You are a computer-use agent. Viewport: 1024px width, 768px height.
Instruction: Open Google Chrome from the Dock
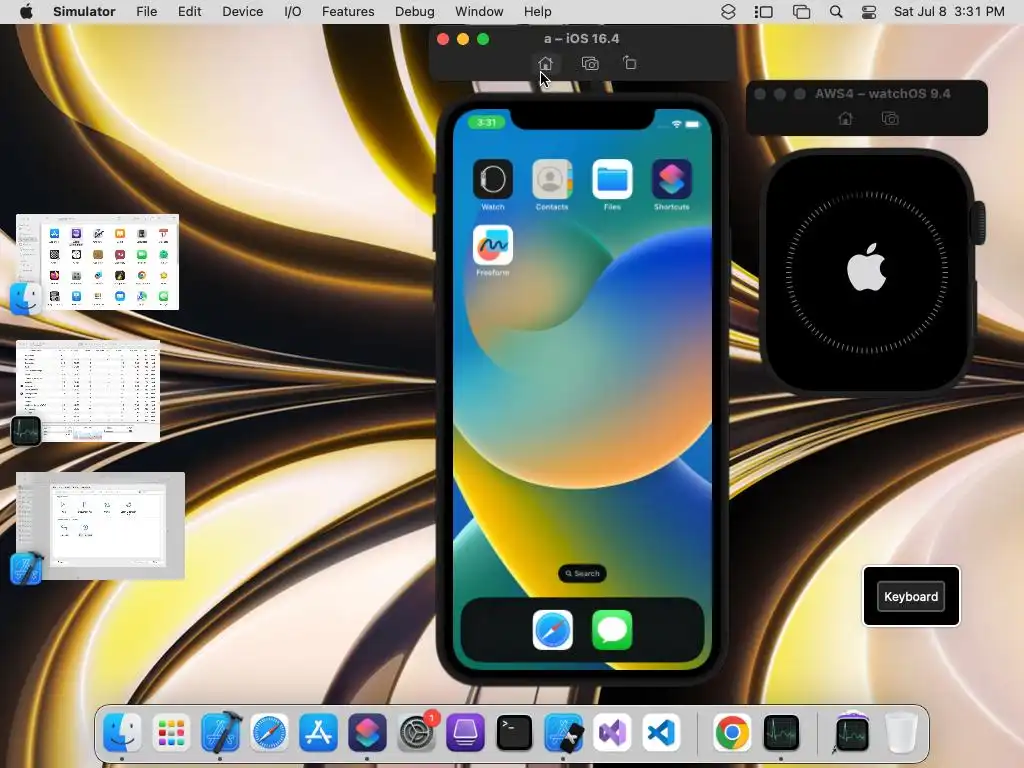pos(732,732)
